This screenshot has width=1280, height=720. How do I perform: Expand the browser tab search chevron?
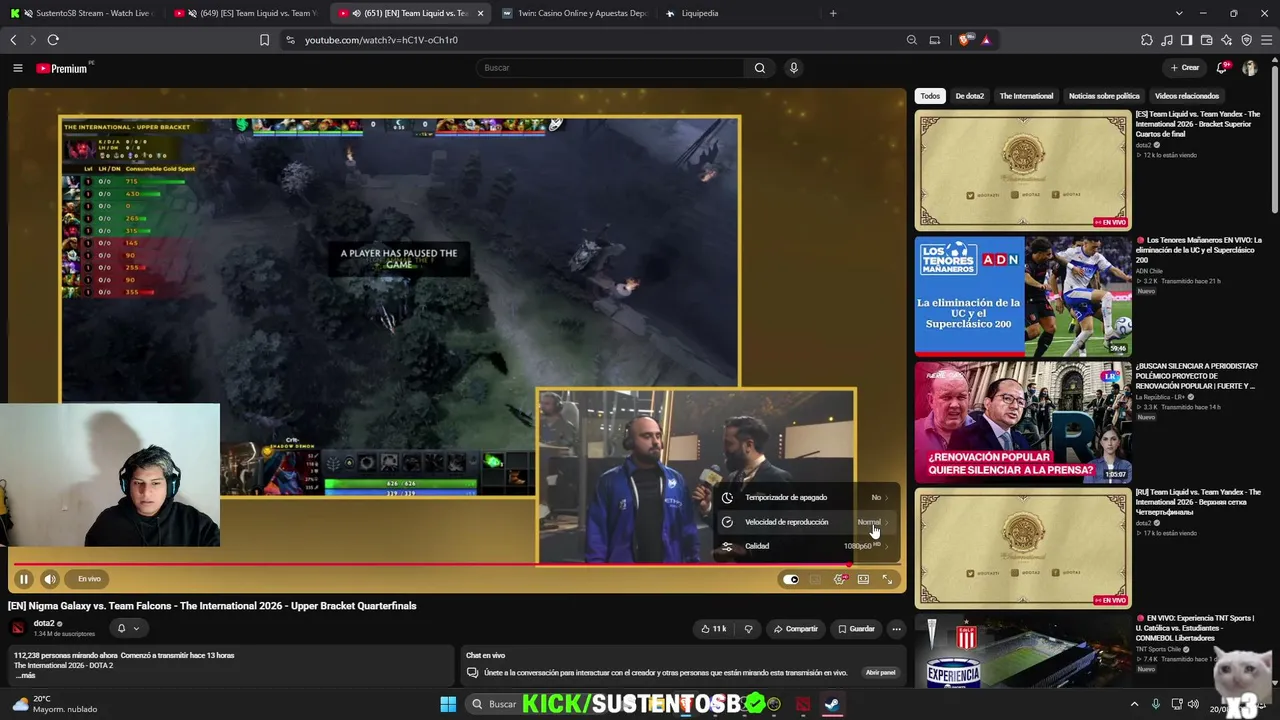coord(1179,13)
